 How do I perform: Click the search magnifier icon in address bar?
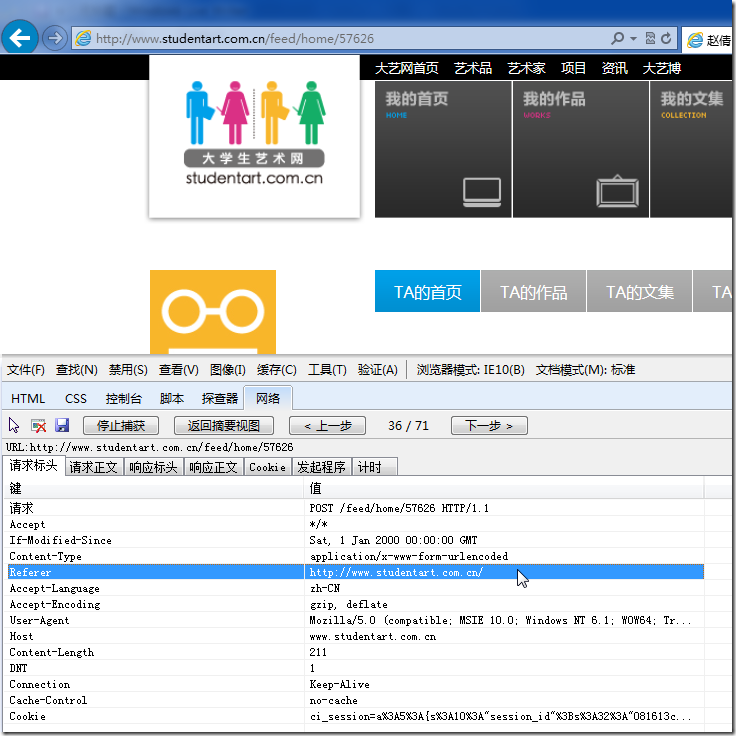point(618,38)
